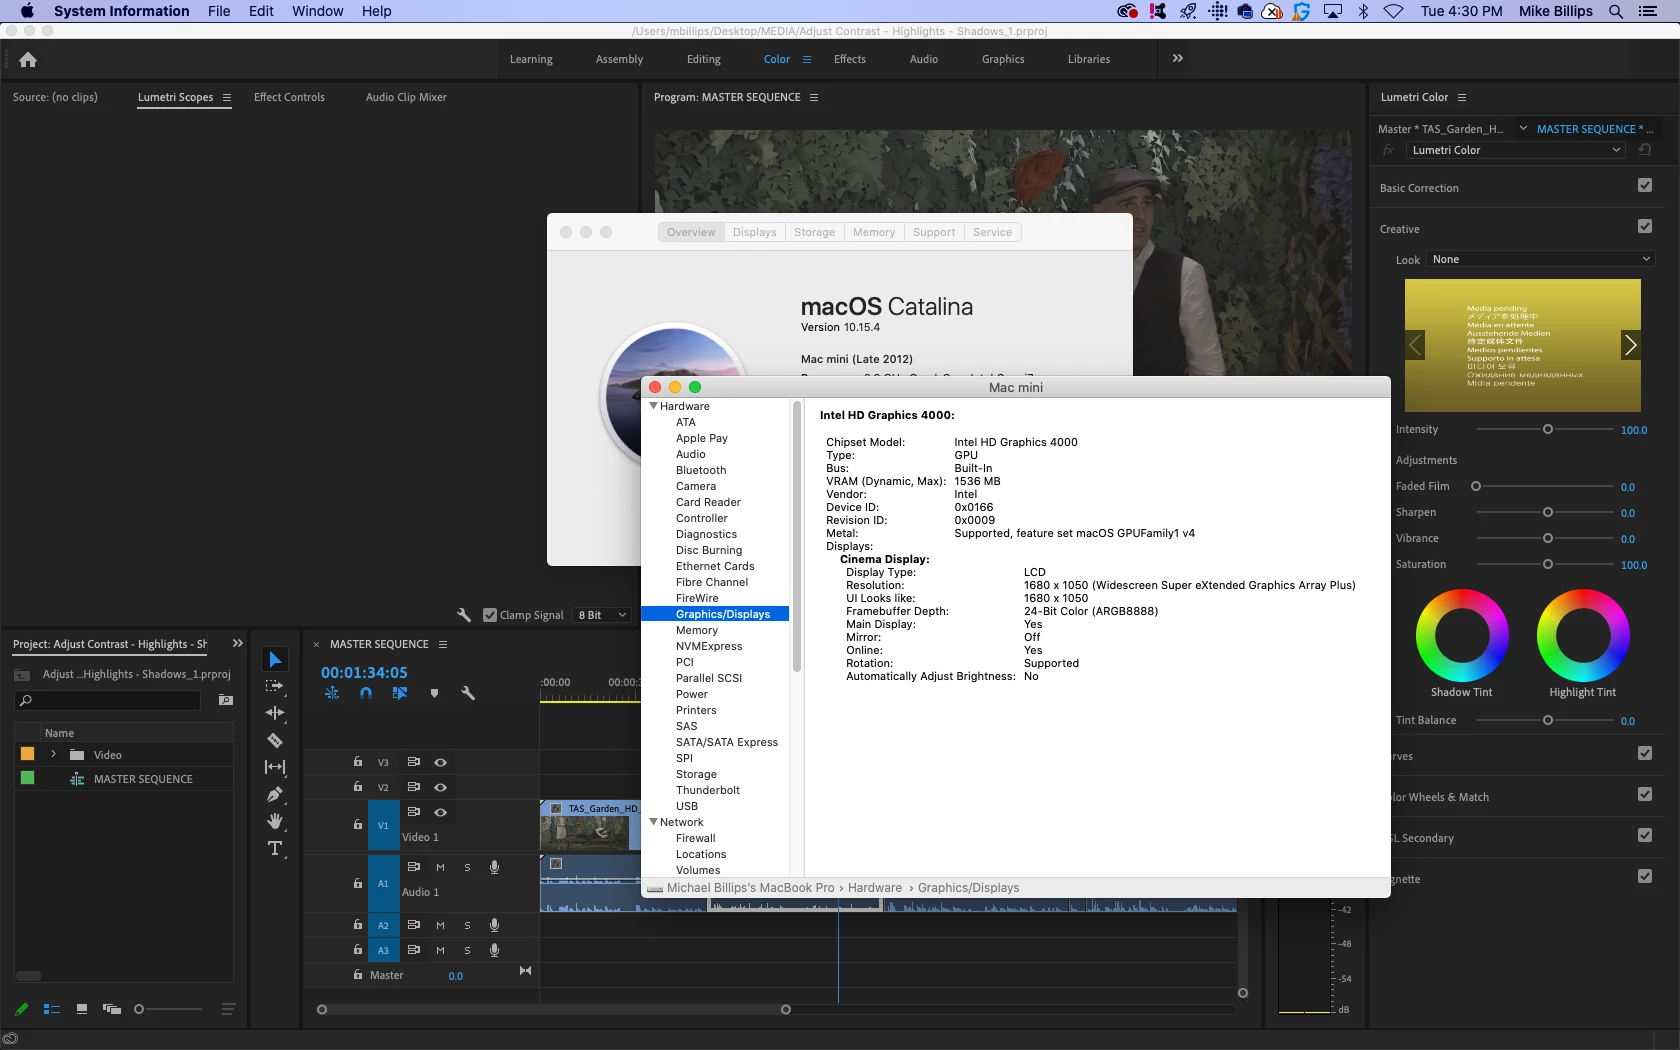Open the Effect Controls tab
The height and width of the screenshot is (1050, 1680).
[x=289, y=97]
